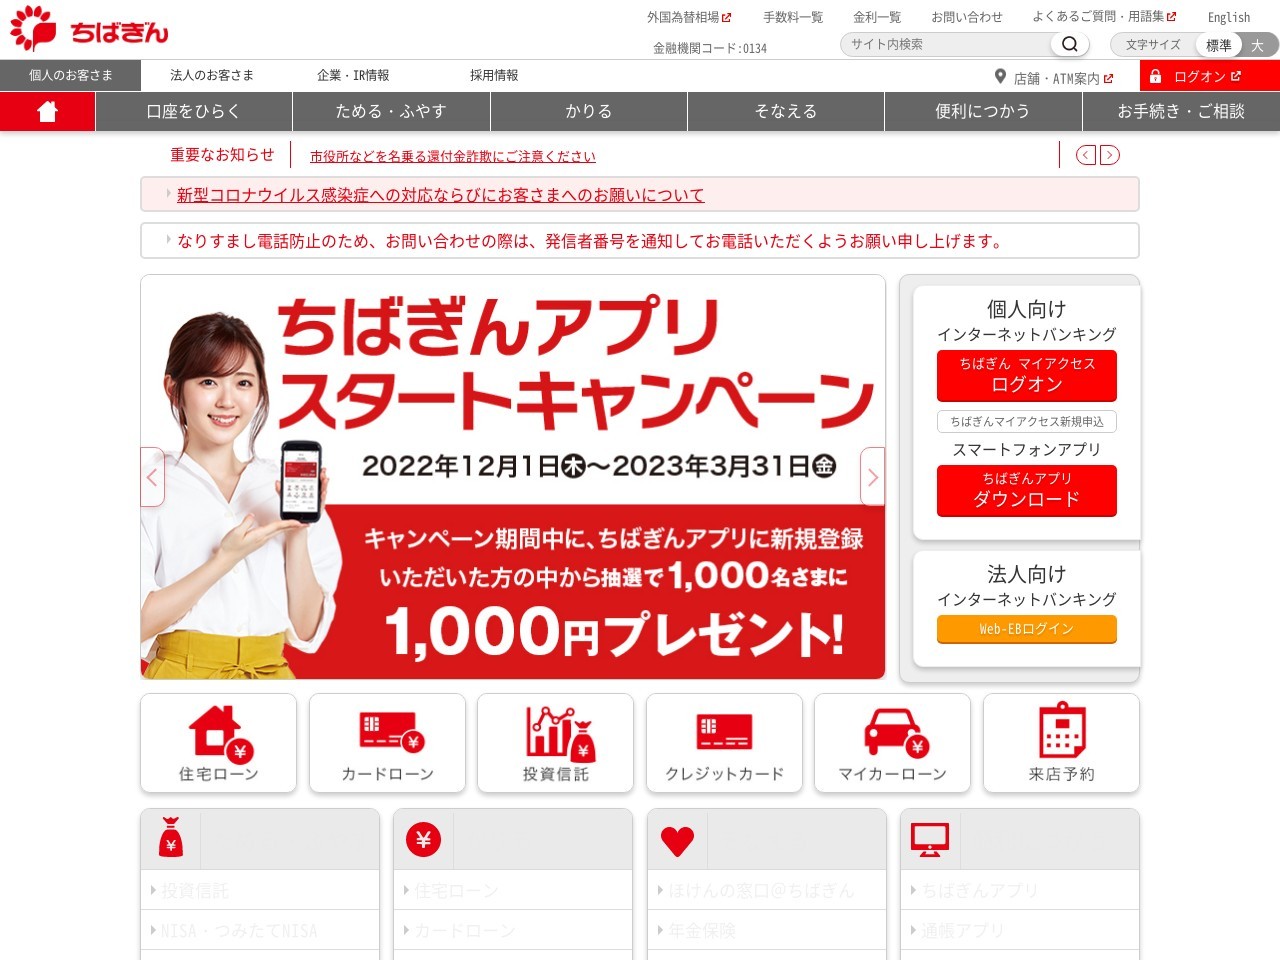Click ちばぎんマイアクセス ログオン button
The width and height of the screenshot is (1280, 960).
point(1027,375)
